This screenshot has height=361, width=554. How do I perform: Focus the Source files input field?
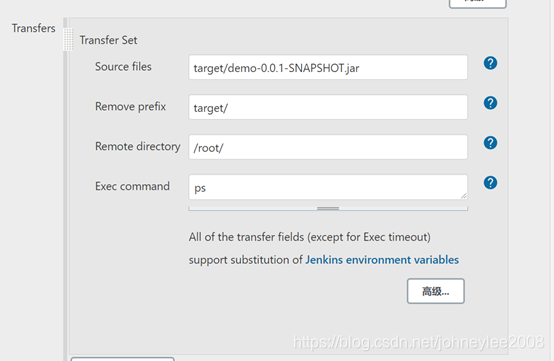click(x=328, y=67)
